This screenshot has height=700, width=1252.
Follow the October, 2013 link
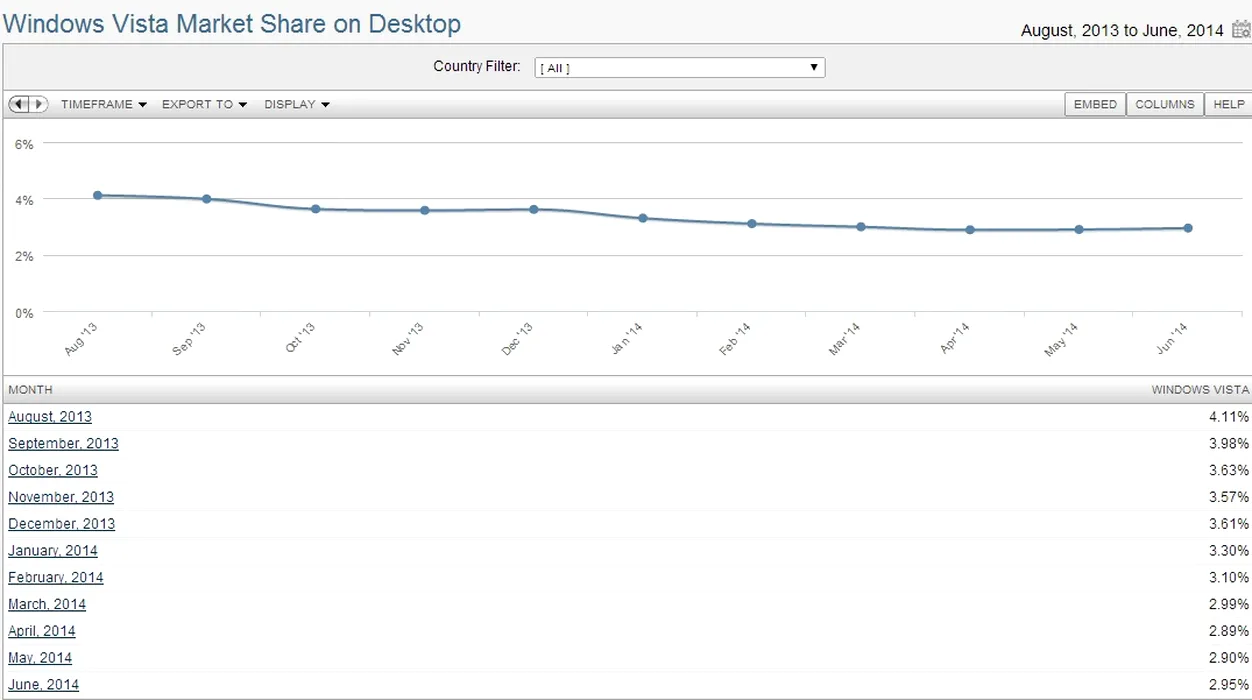(x=53, y=470)
